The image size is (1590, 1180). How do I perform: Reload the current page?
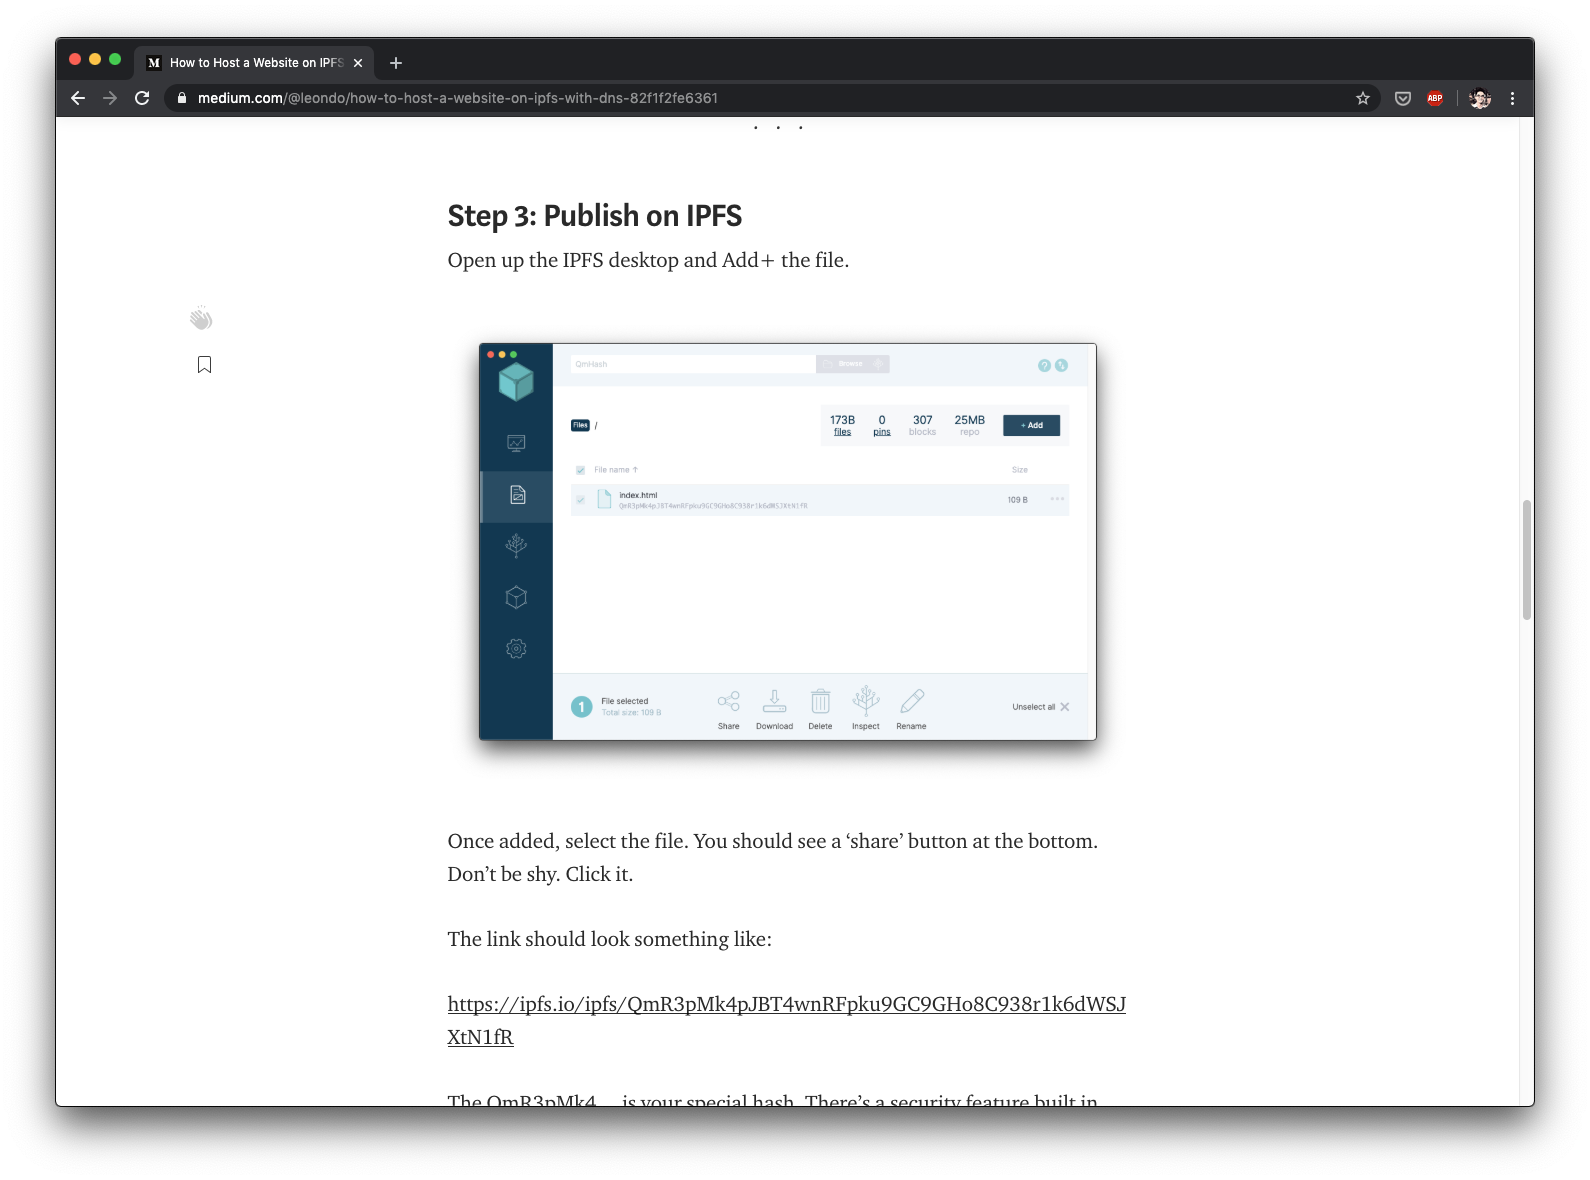pos(142,98)
